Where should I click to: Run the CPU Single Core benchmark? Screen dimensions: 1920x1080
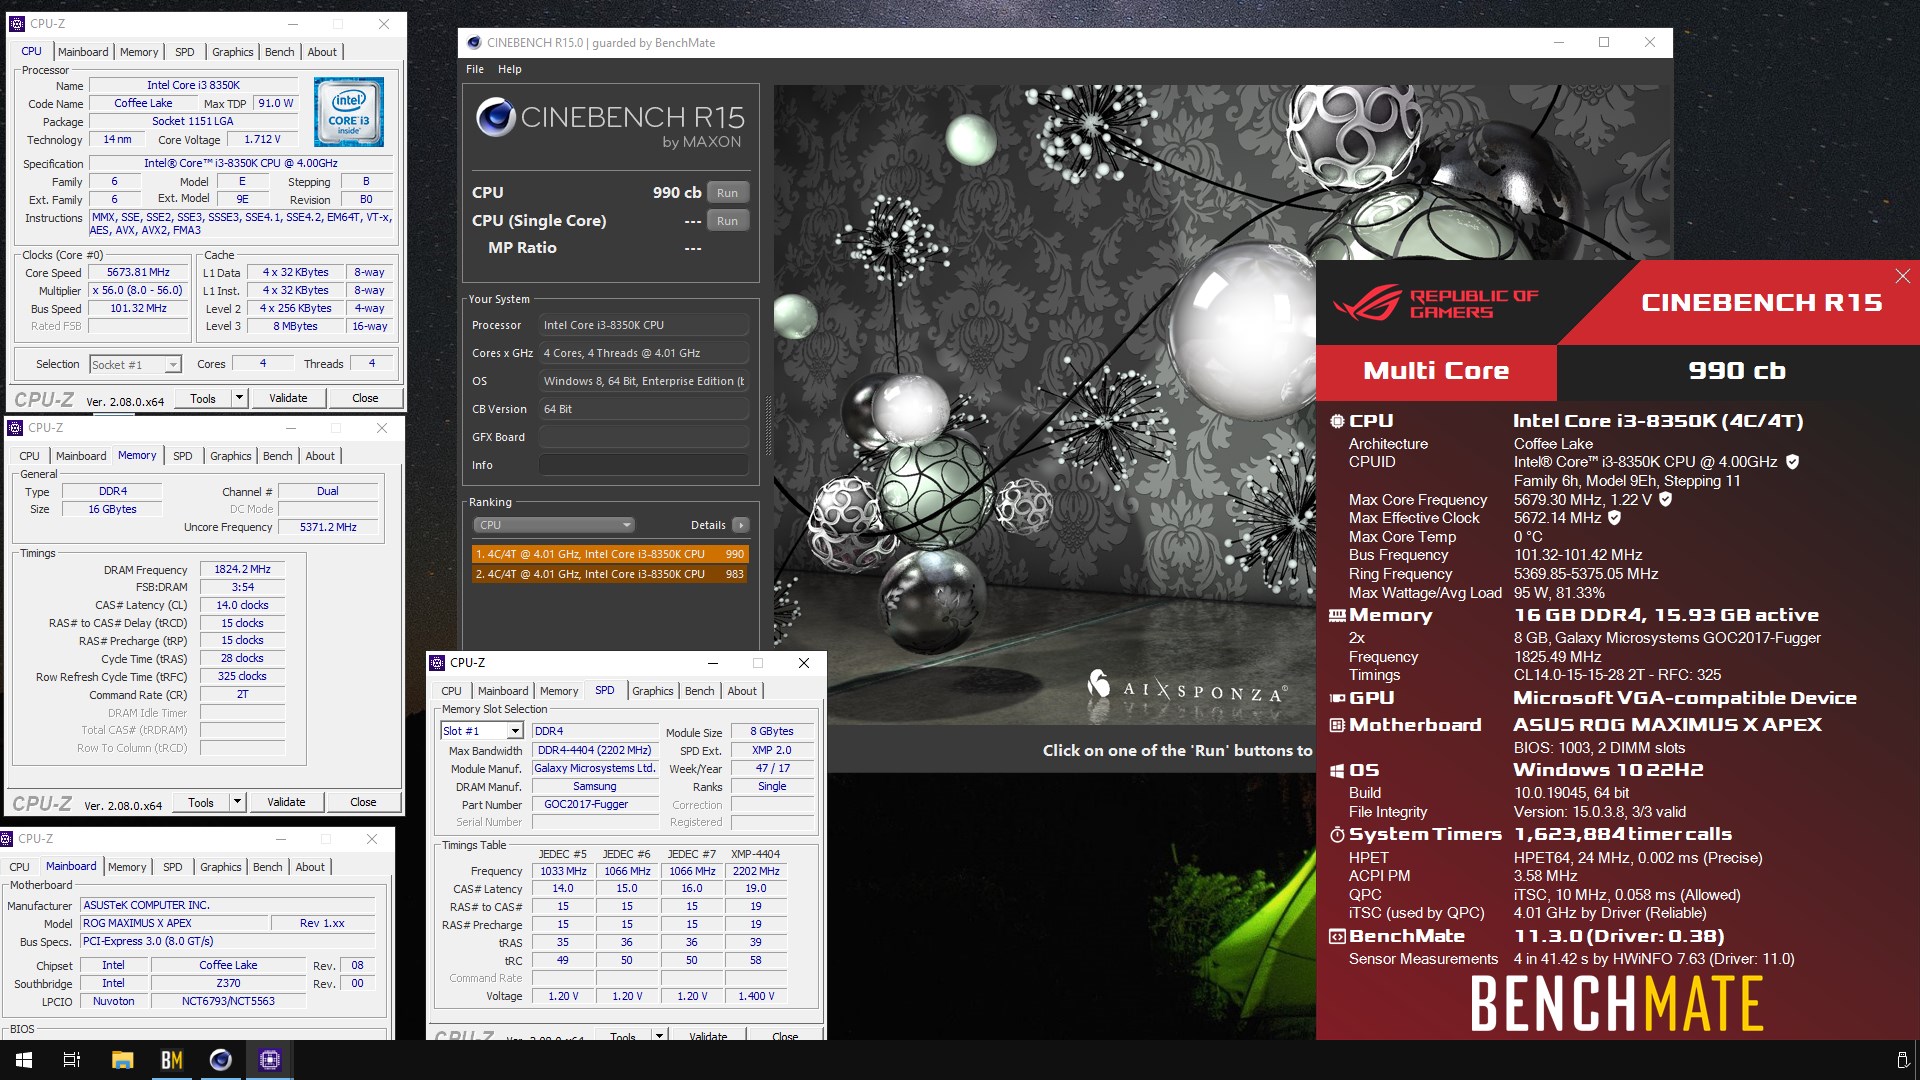(727, 221)
